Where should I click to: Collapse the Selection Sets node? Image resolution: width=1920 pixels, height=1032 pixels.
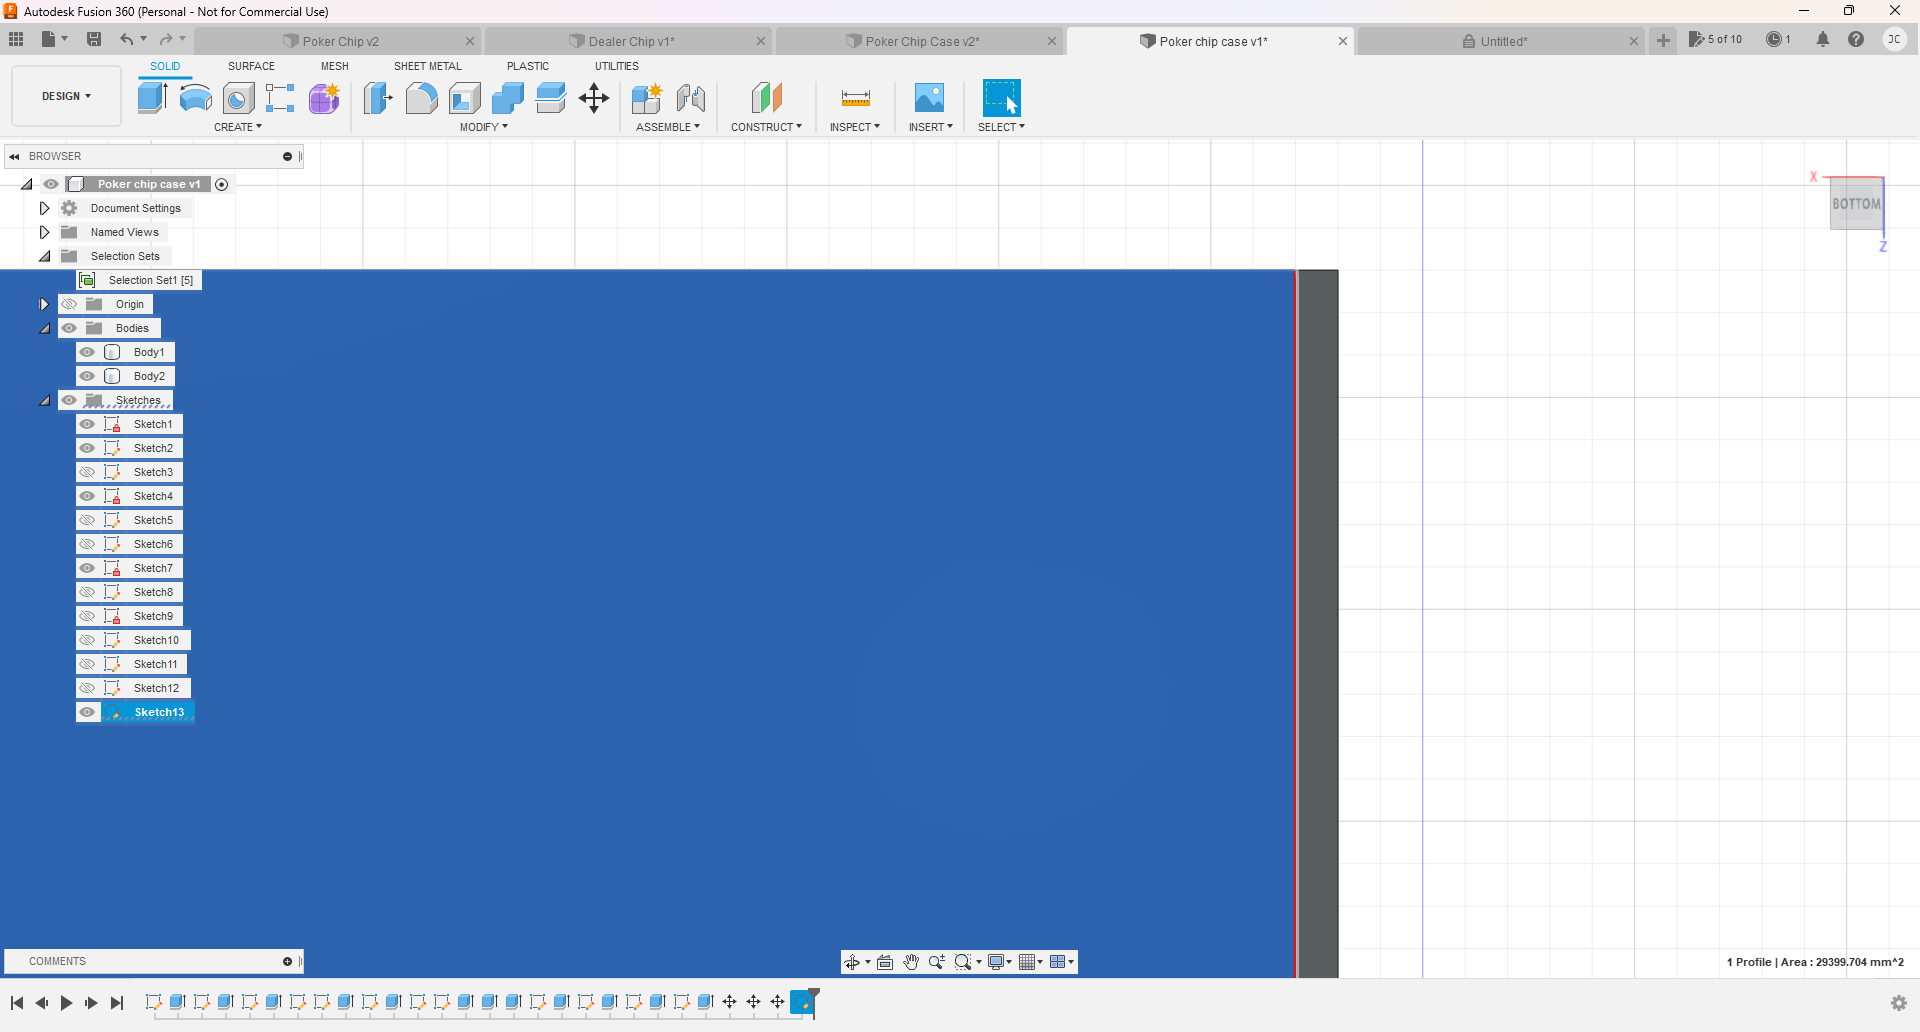pyautogui.click(x=44, y=256)
